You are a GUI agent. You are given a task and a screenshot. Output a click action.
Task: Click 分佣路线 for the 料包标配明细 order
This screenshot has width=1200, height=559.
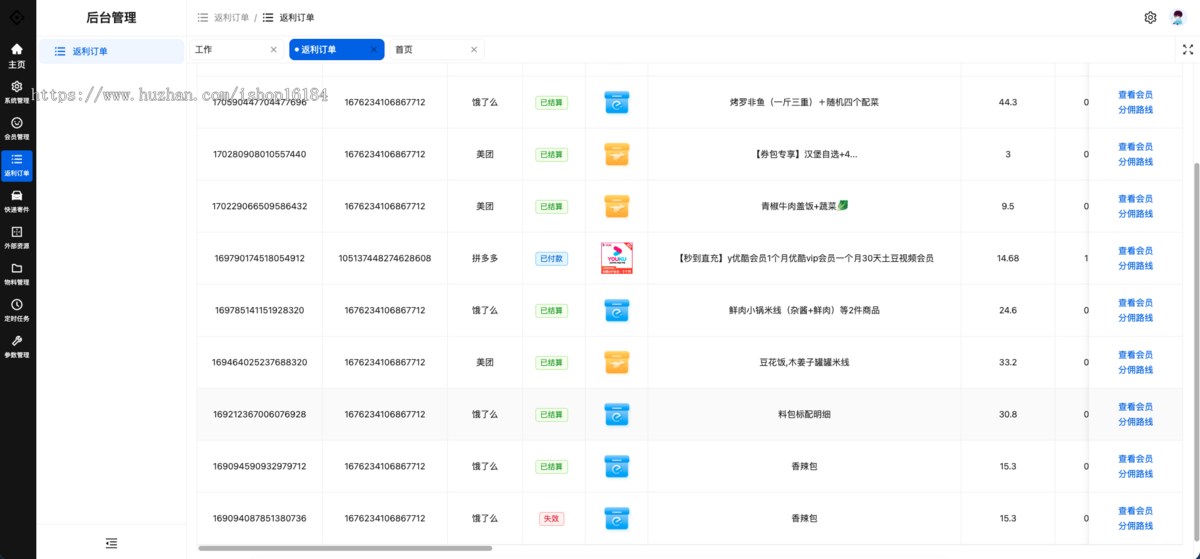(1135, 422)
